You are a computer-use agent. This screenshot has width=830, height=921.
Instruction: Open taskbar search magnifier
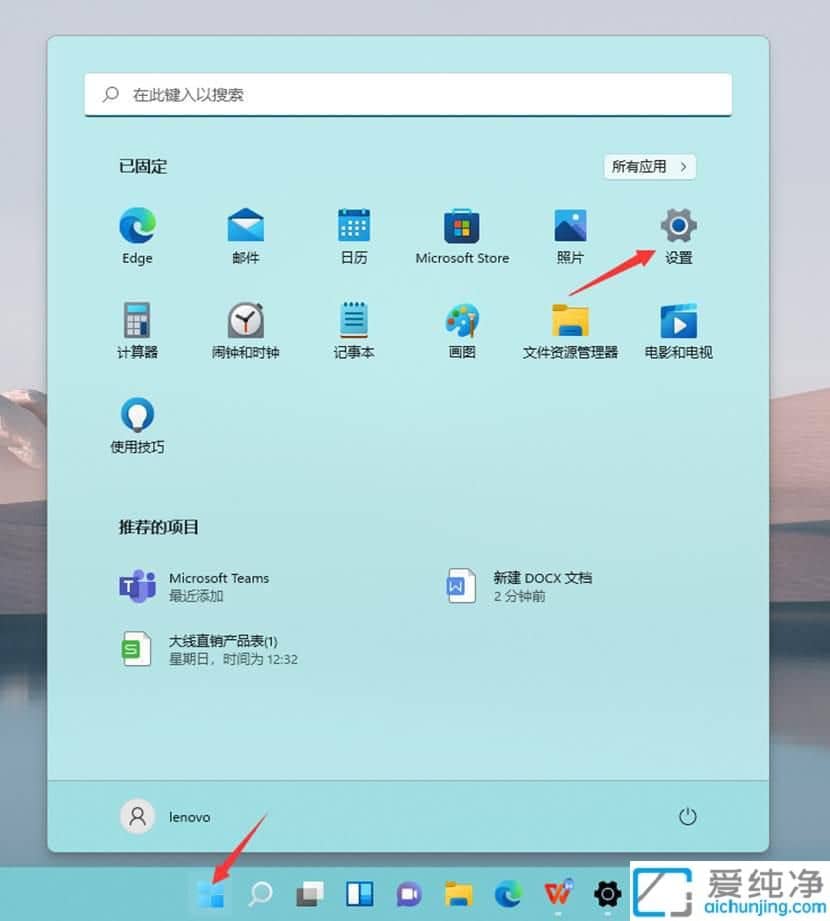[x=260, y=895]
